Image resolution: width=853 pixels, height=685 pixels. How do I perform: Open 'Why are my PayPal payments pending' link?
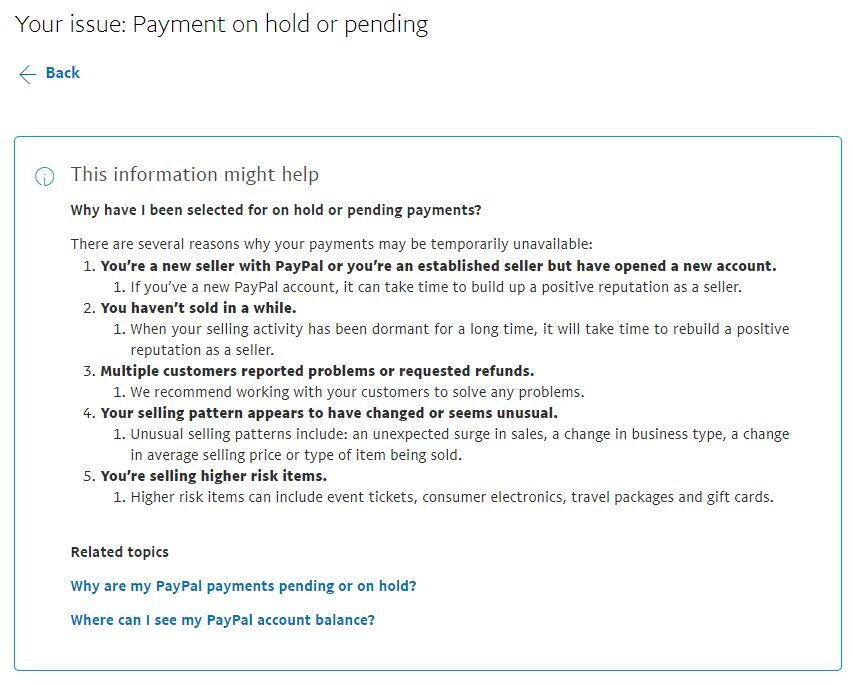pyautogui.click(x=243, y=586)
